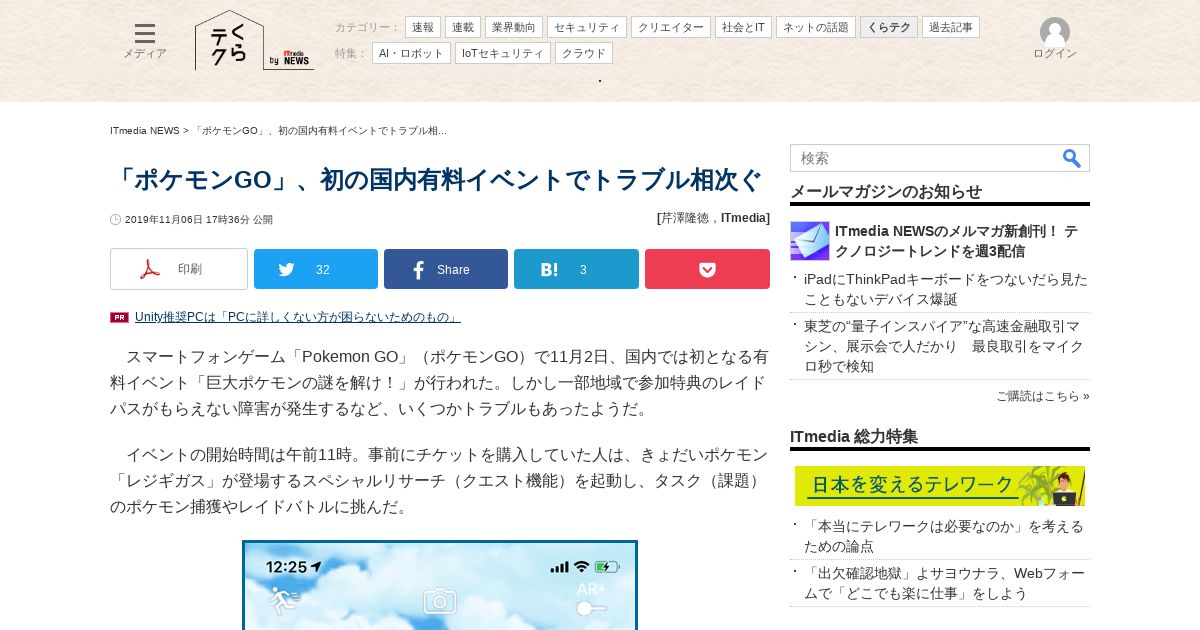The height and width of the screenshot is (630, 1200).
Task: Open クラウド feature
Action: click(x=584, y=53)
